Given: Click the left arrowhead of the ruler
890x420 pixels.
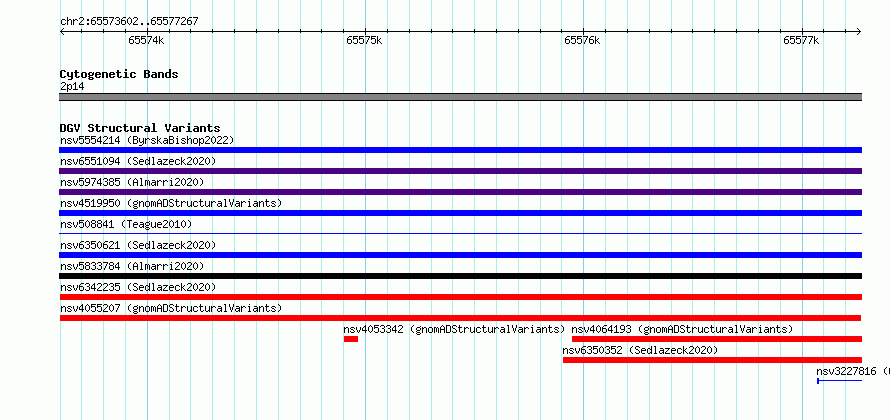Looking at the screenshot, I should [x=62, y=31].
